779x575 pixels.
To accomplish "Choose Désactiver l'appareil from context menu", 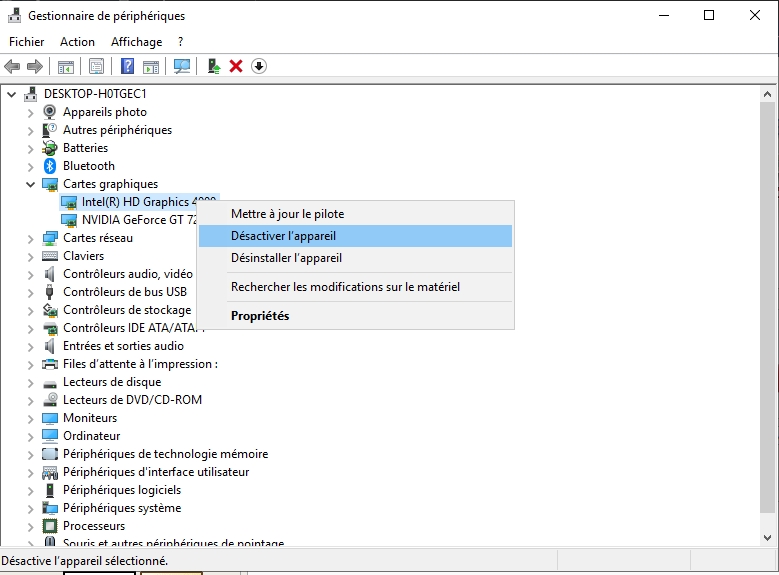I will (356, 236).
